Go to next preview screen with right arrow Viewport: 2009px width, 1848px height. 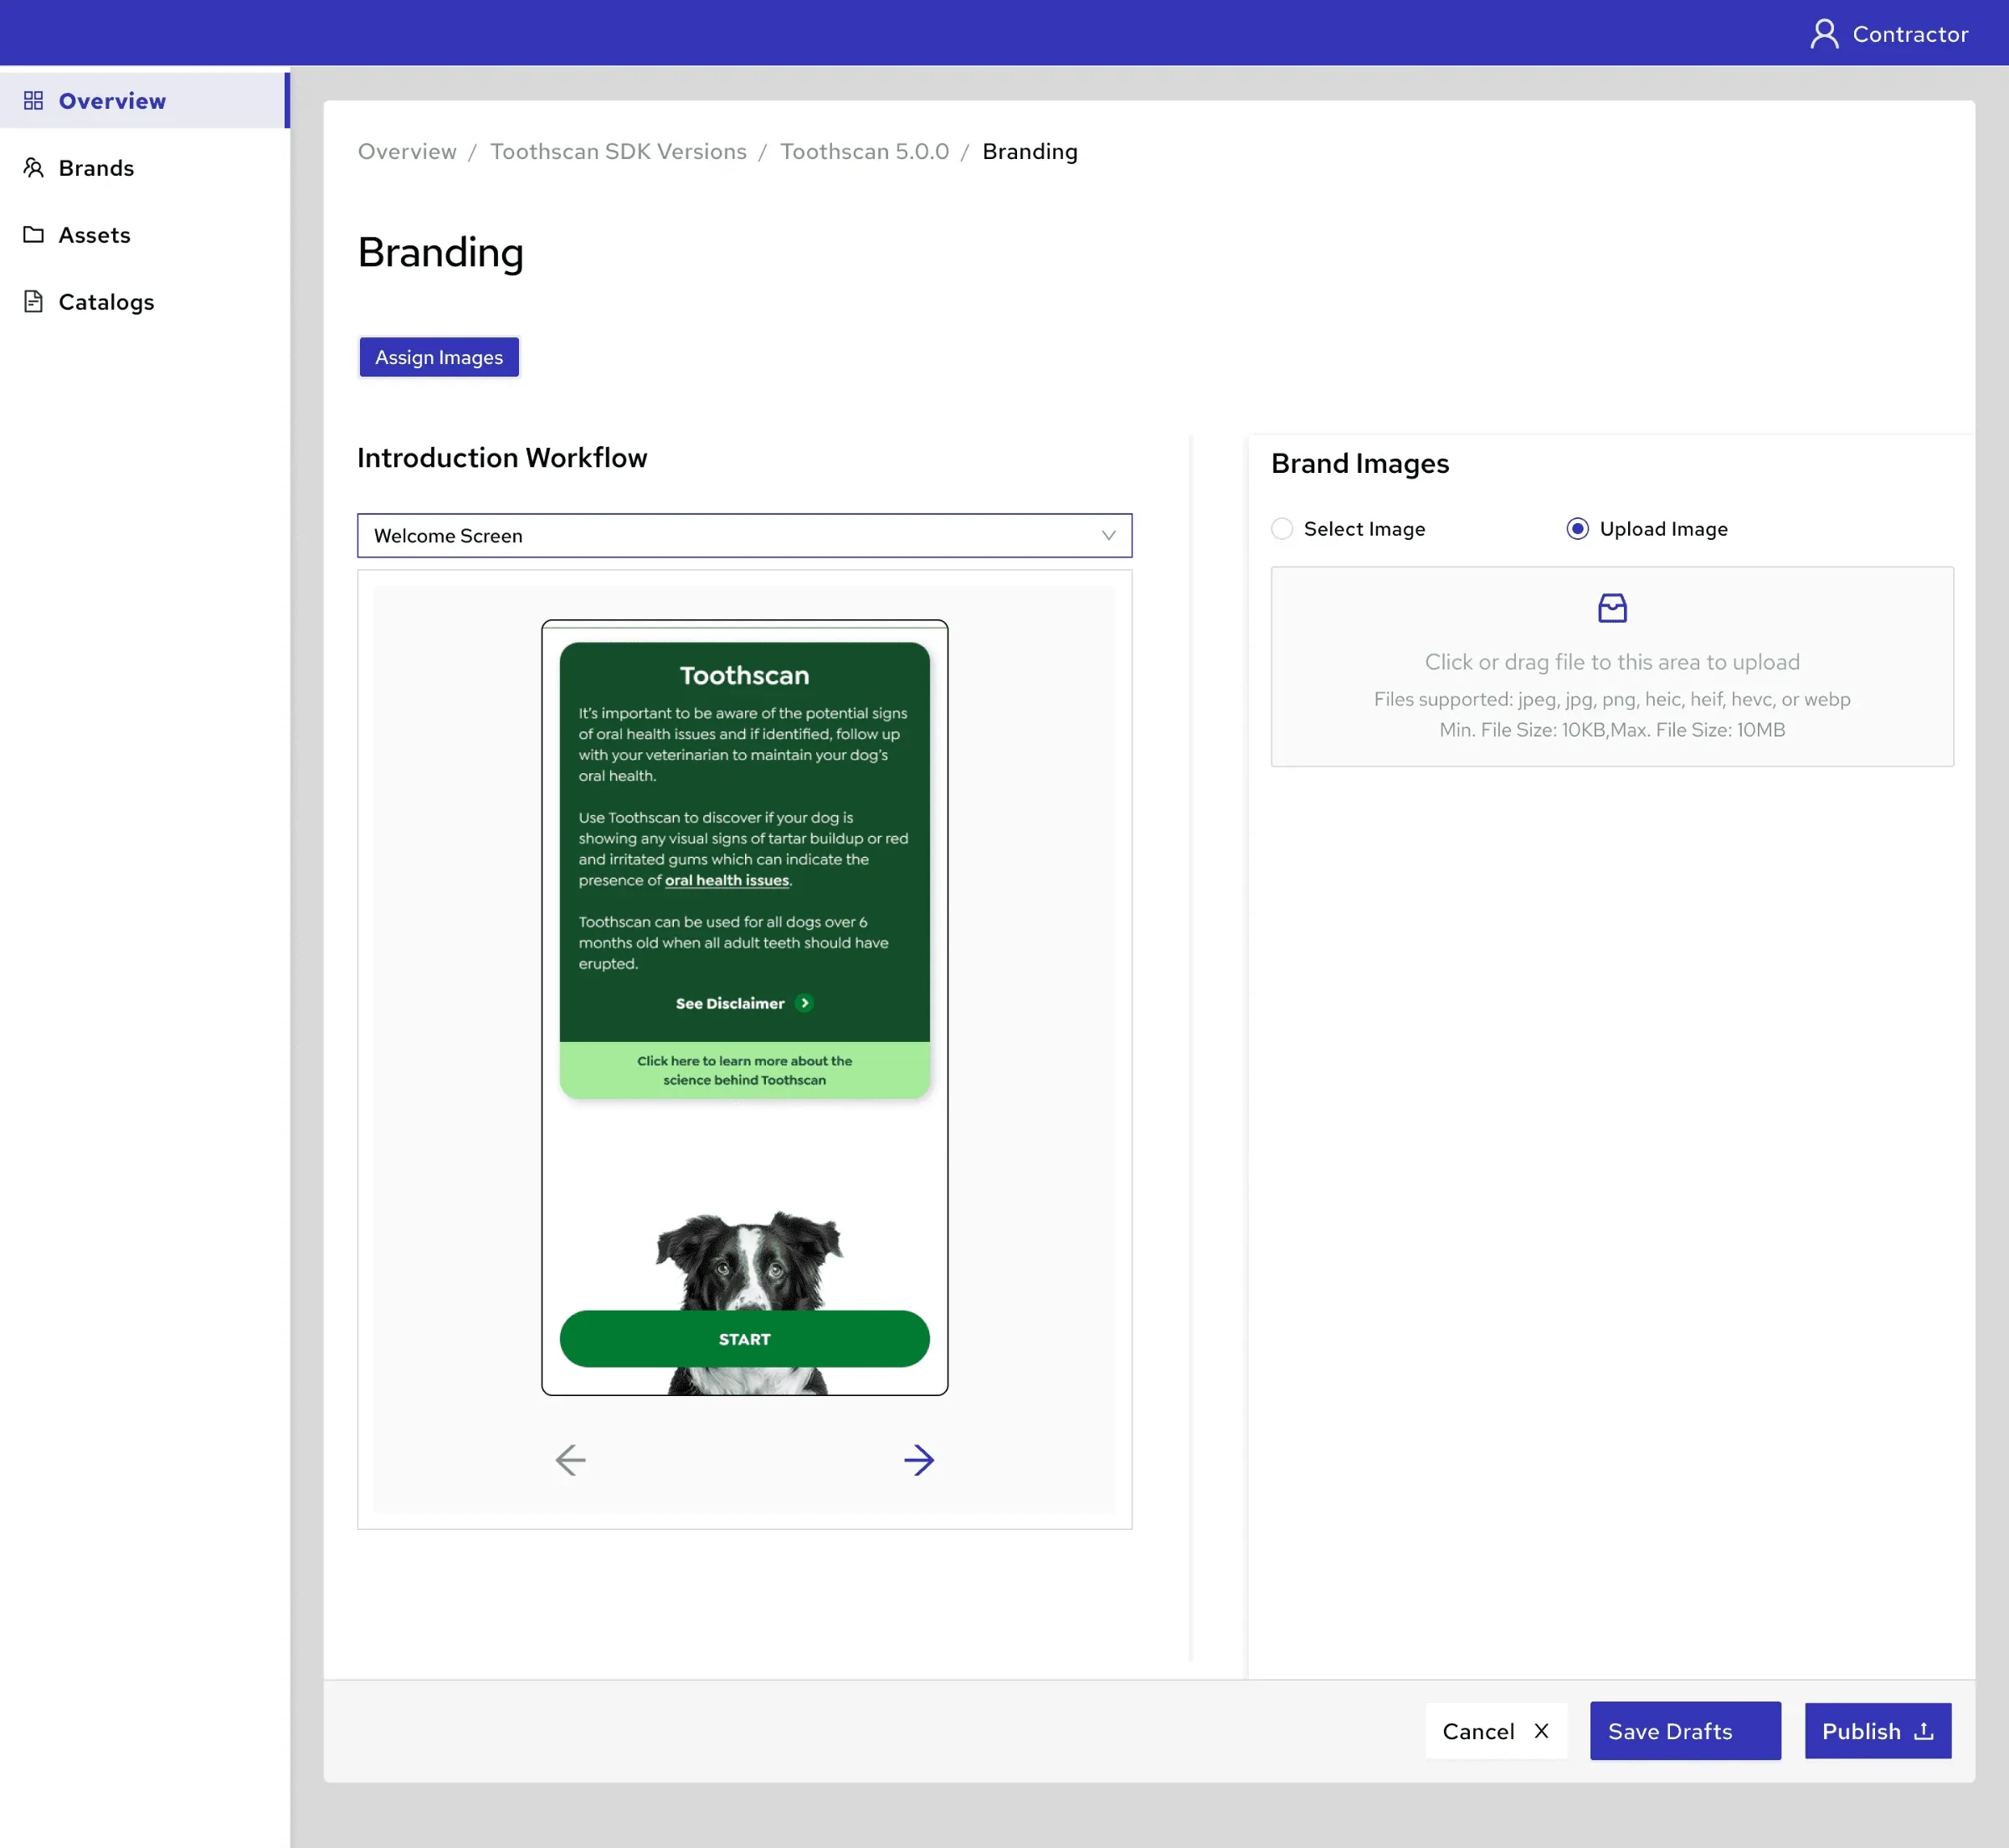click(x=919, y=1460)
